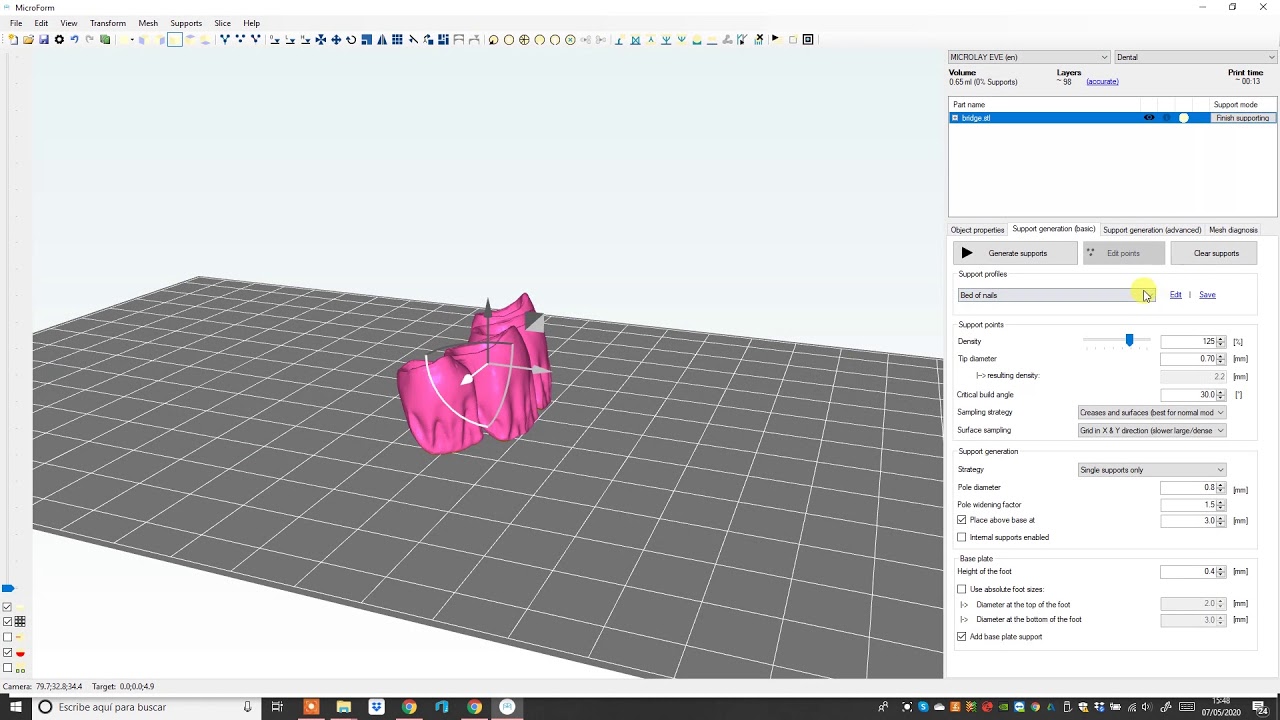This screenshot has height=720, width=1280.
Task: Select the rotate tool circular arrow icon
Action: [351, 40]
